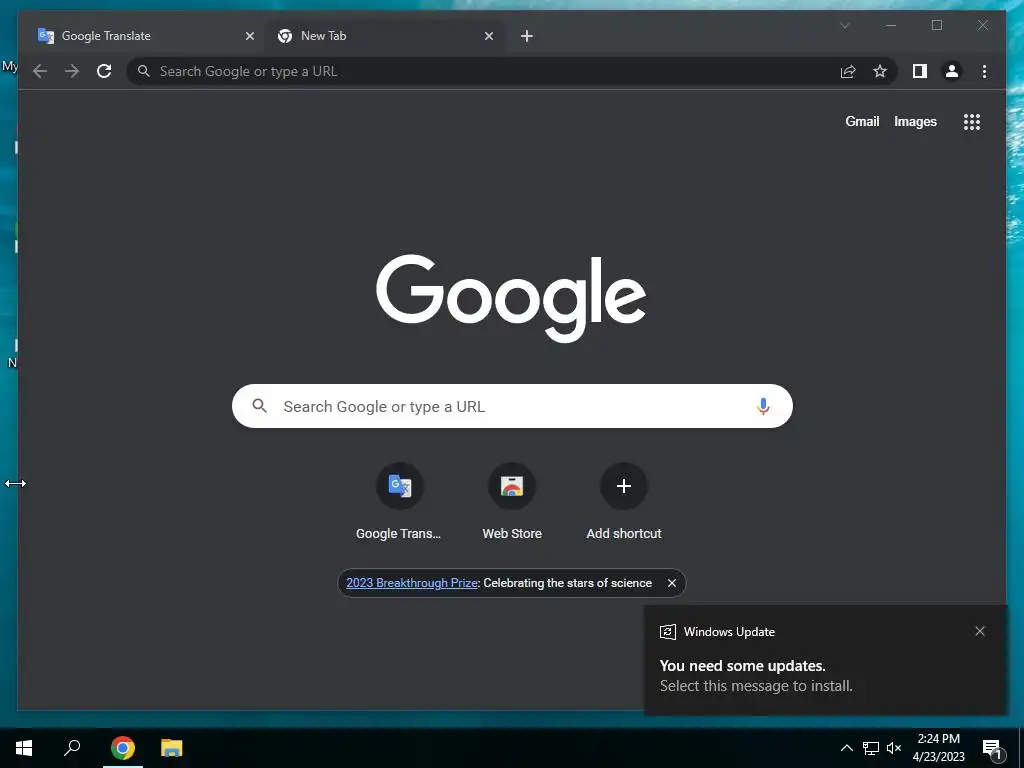Screen dimensions: 1024x768
Task: Open File Explorer from taskbar
Action: pyautogui.click(x=172, y=748)
